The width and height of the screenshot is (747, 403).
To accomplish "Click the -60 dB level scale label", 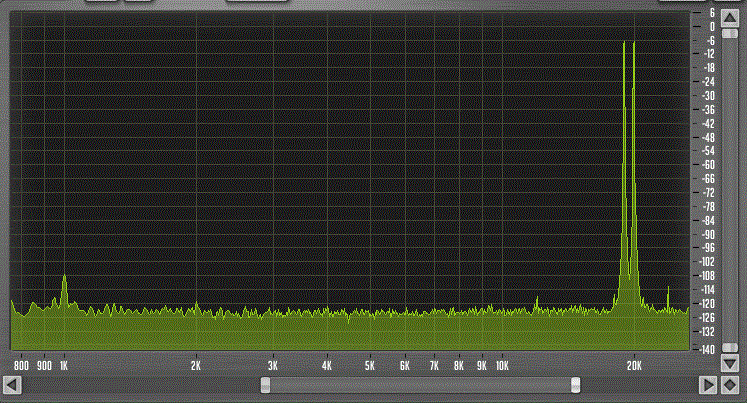I will (x=708, y=165).
